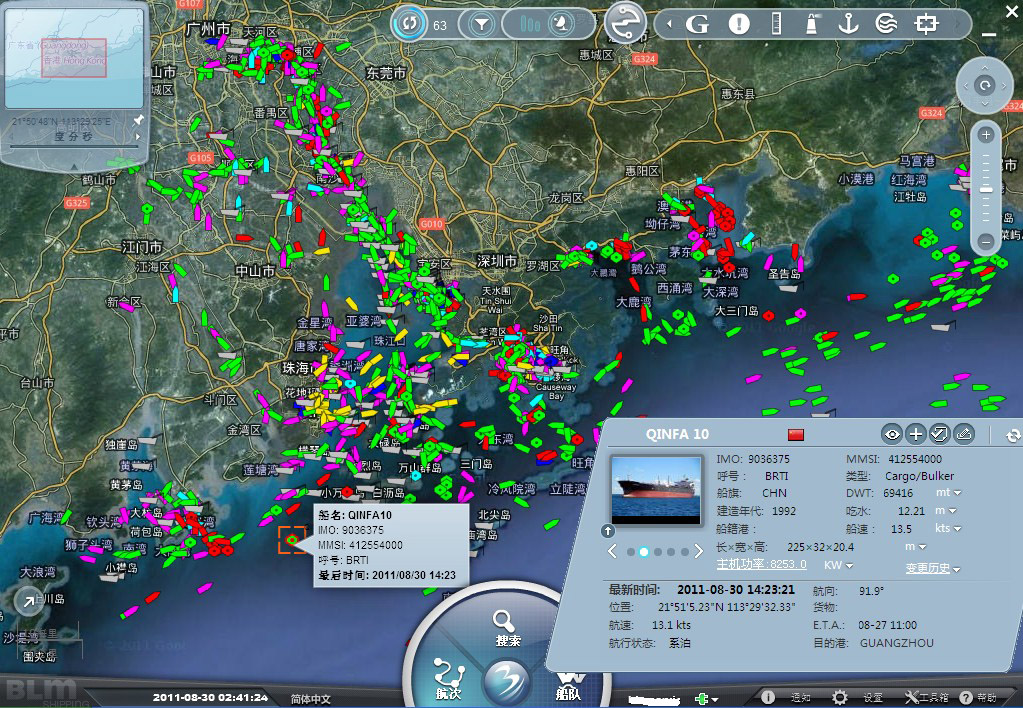Screen dimensions: 1023x708
Task: Switch language via 简体中文
Action: point(311,698)
